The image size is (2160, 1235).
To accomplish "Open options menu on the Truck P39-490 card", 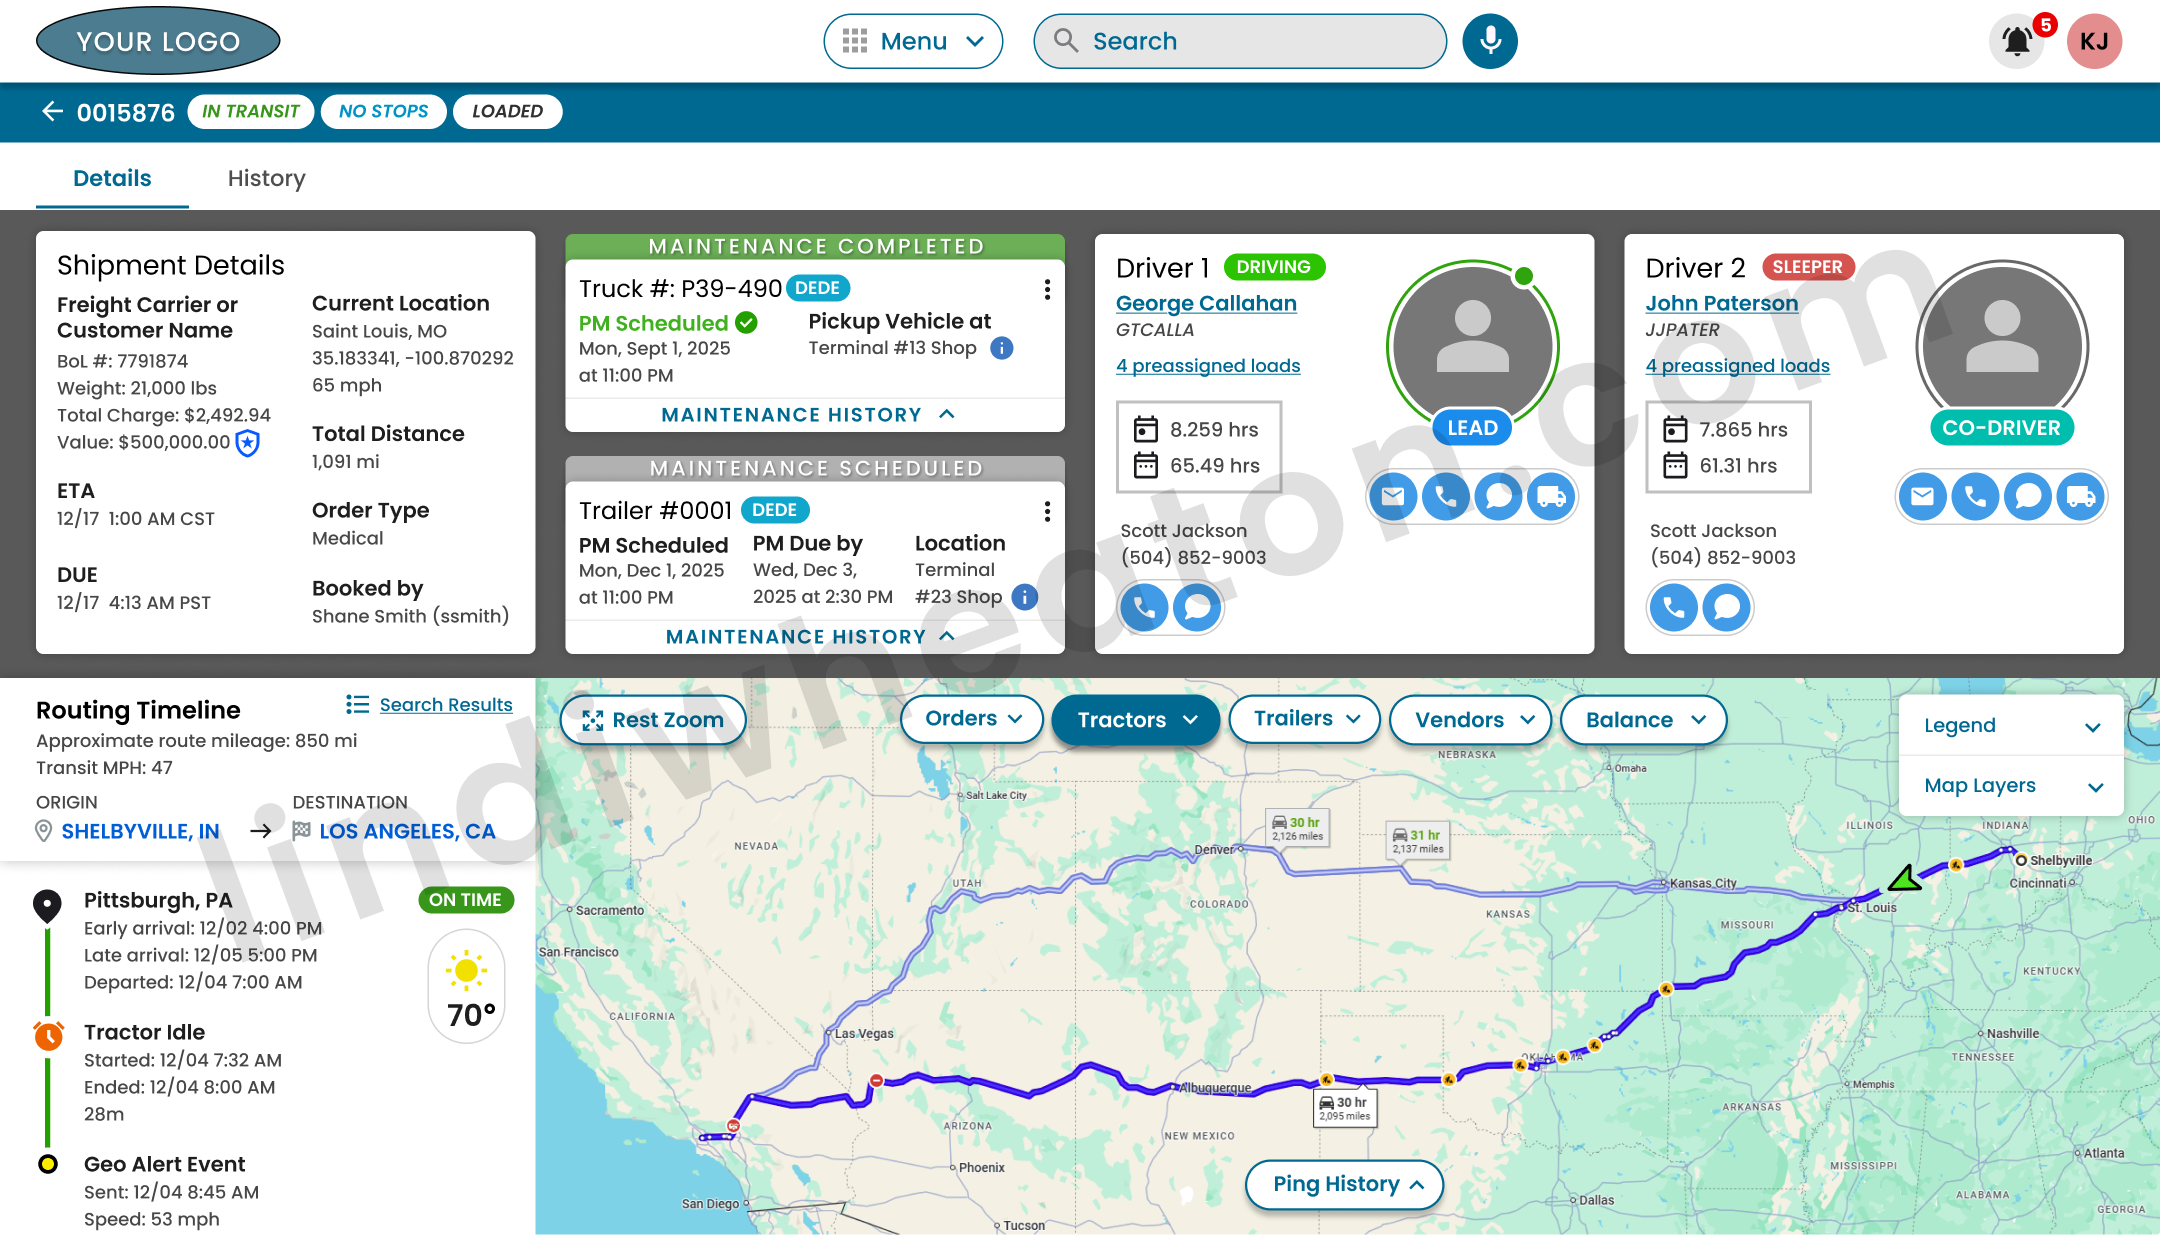I will (x=1047, y=289).
